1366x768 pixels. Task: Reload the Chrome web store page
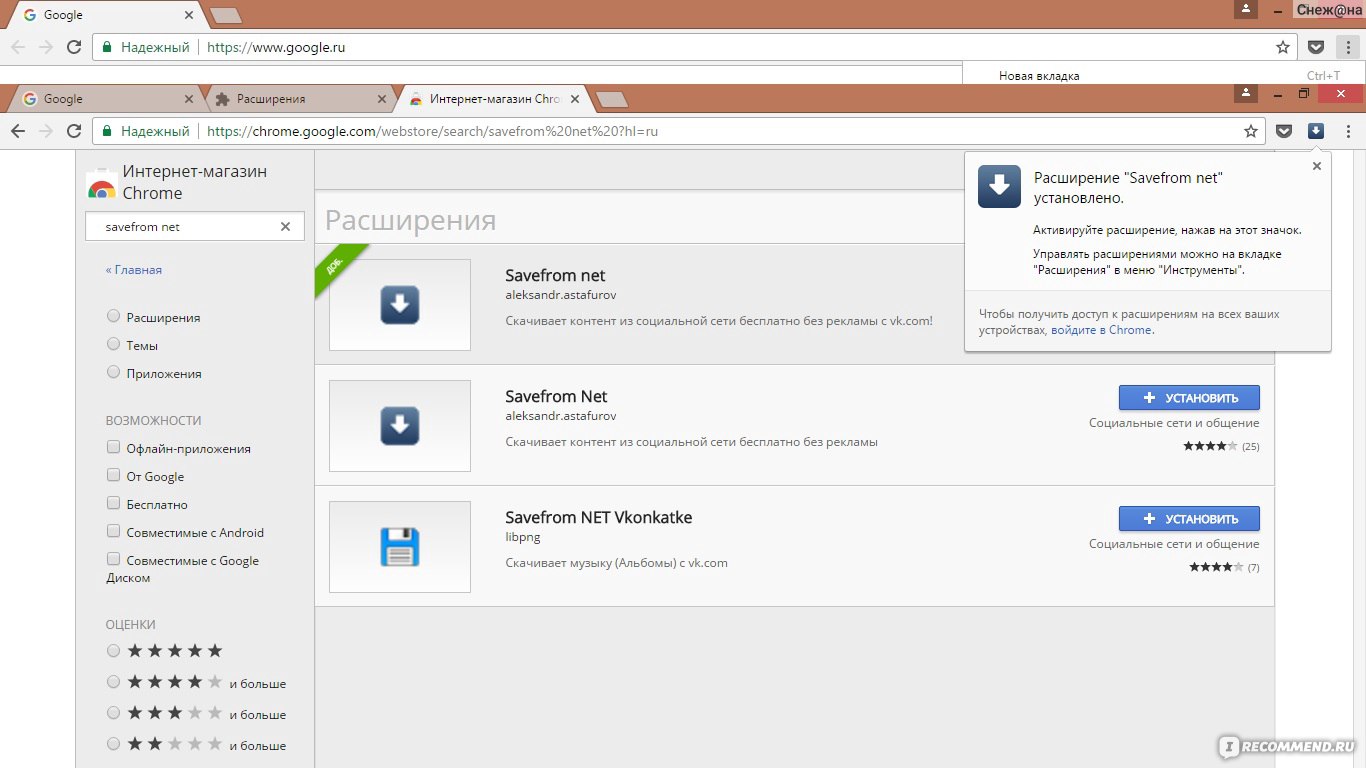(73, 131)
